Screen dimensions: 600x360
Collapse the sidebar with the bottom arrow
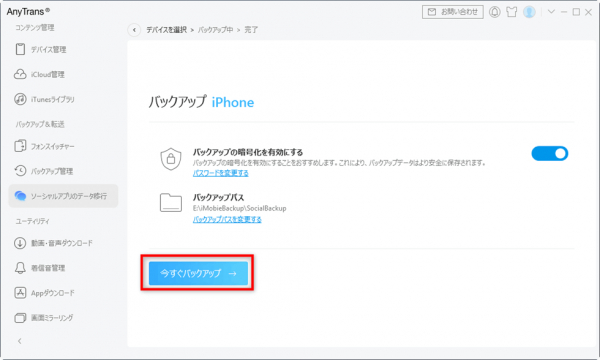click(x=20, y=341)
